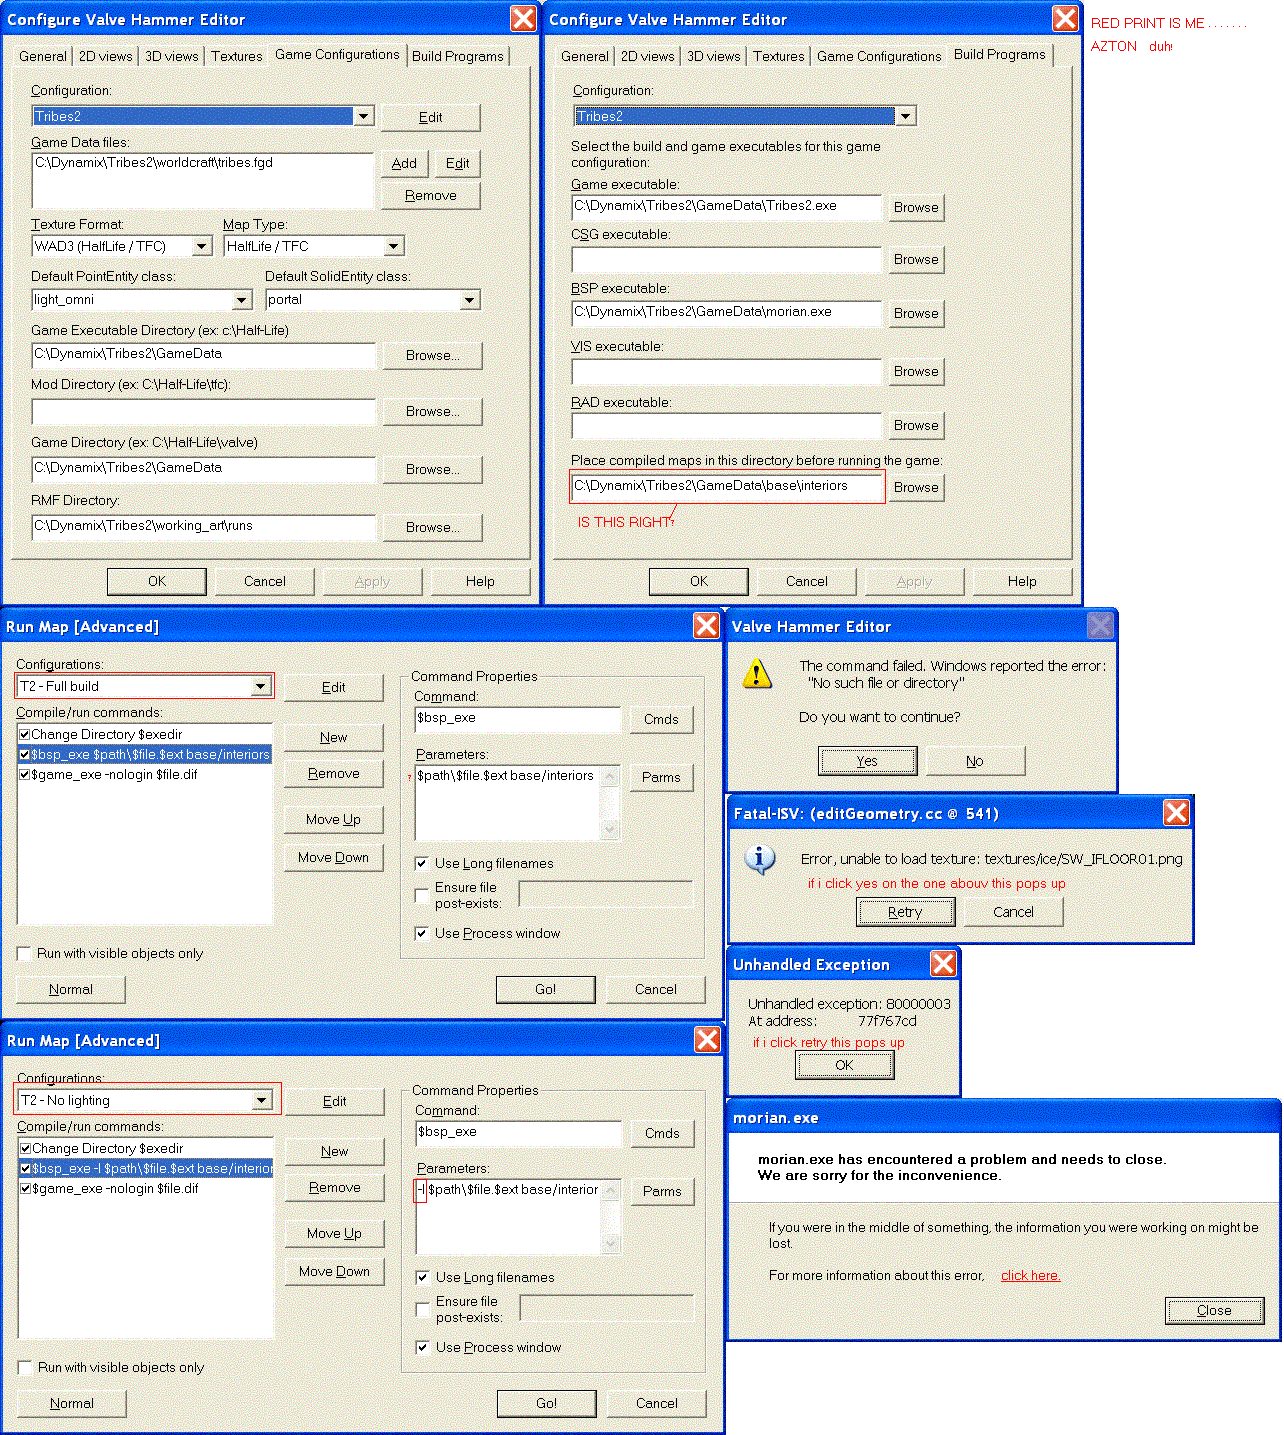Viewport: 1284px width, 1435px height.
Task: Click Add button for Game Data files
Action: point(404,163)
